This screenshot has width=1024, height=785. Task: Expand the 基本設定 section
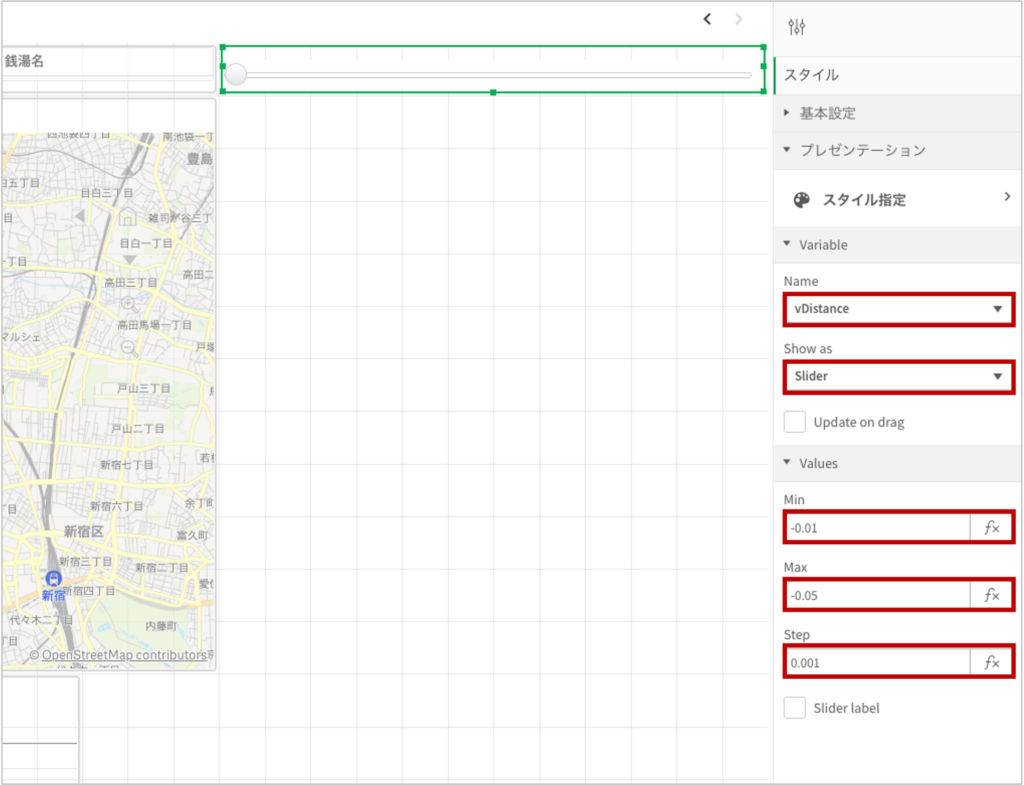click(x=827, y=113)
